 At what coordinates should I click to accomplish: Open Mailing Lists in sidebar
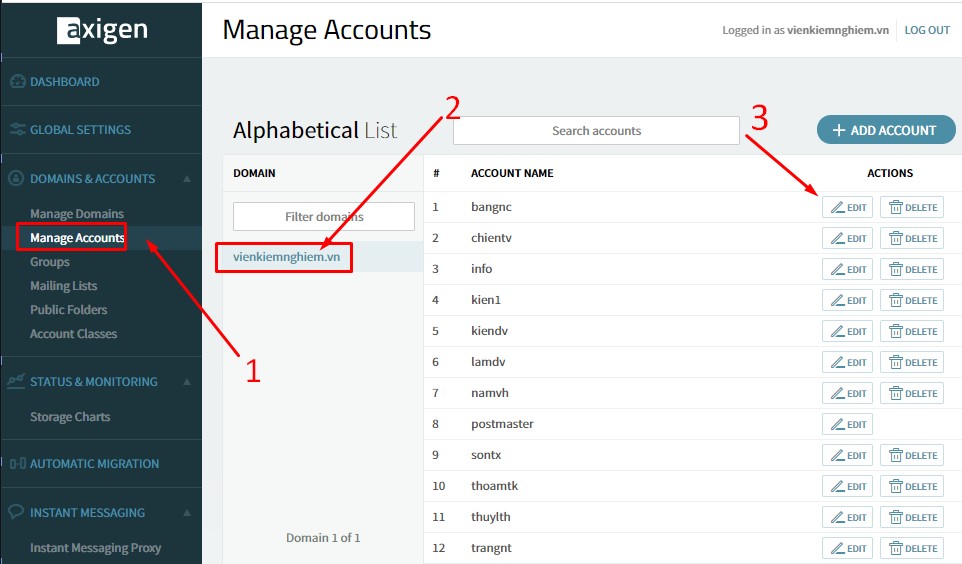point(64,285)
